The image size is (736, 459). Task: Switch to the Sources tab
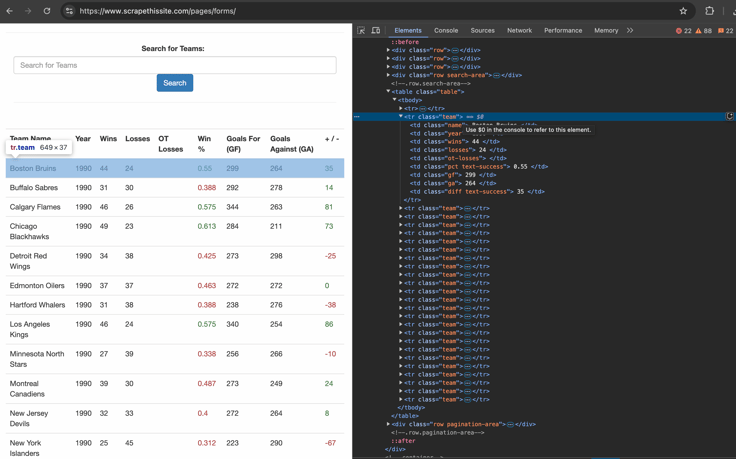[x=482, y=31]
